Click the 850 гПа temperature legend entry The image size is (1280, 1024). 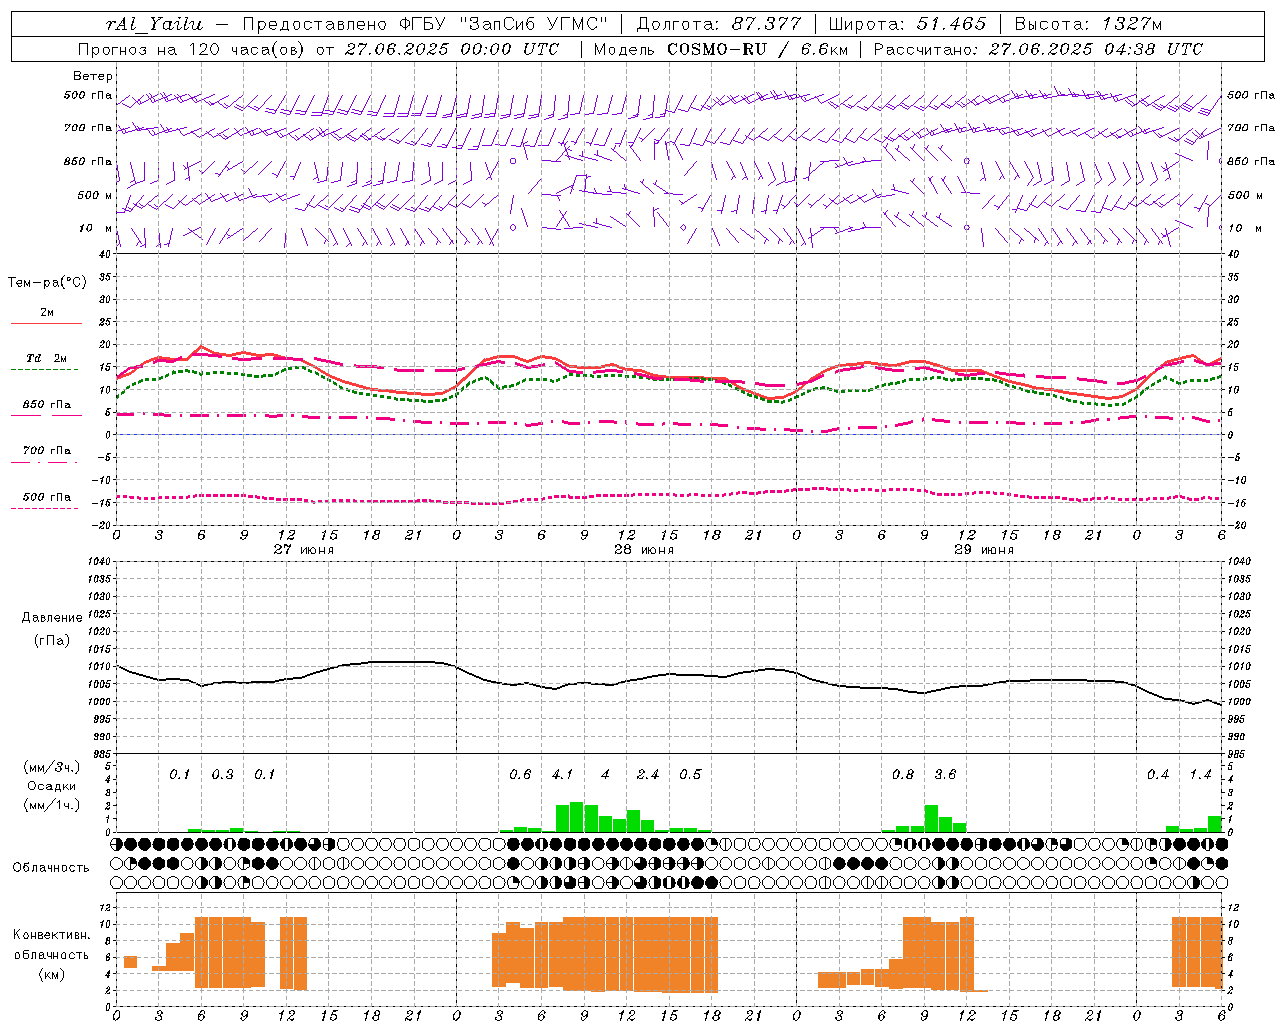[46, 404]
